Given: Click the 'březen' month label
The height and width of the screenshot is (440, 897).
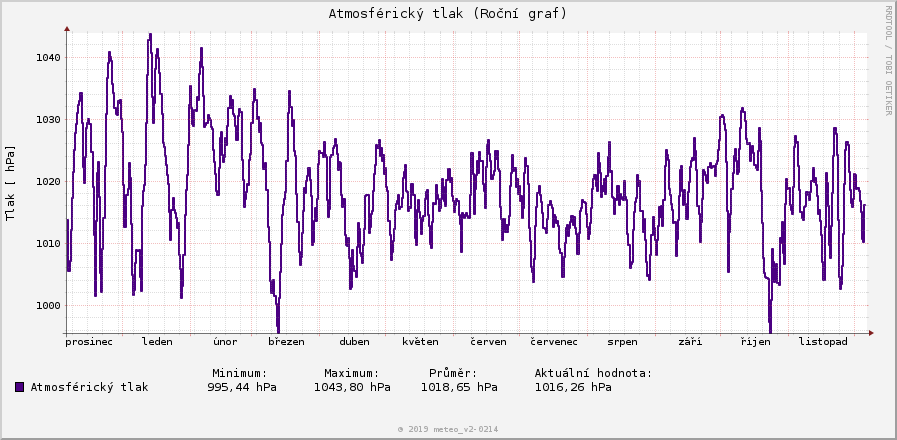Looking at the screenshot, I should (286, 342).
